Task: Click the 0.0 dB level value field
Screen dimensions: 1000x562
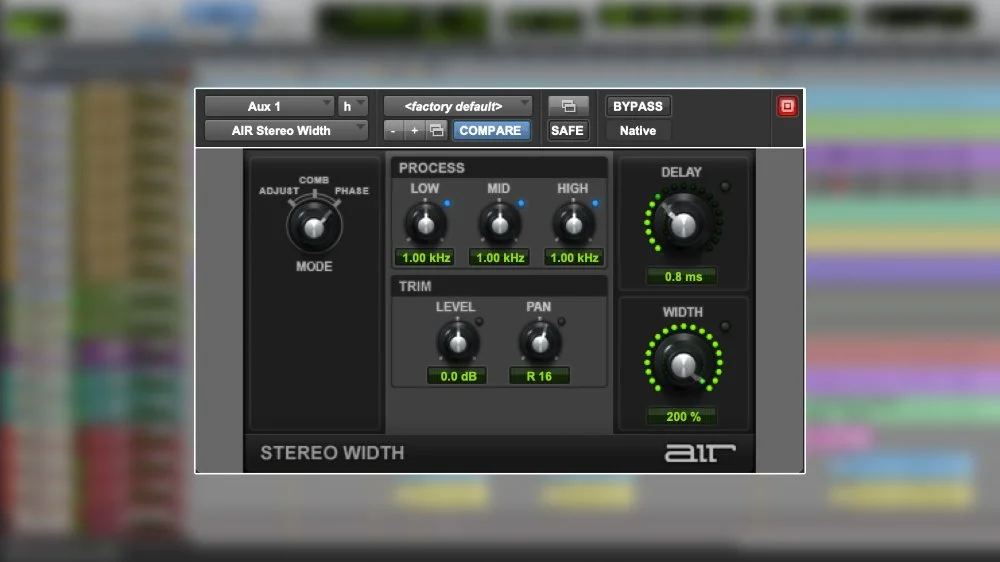Action: click(457, 376)
